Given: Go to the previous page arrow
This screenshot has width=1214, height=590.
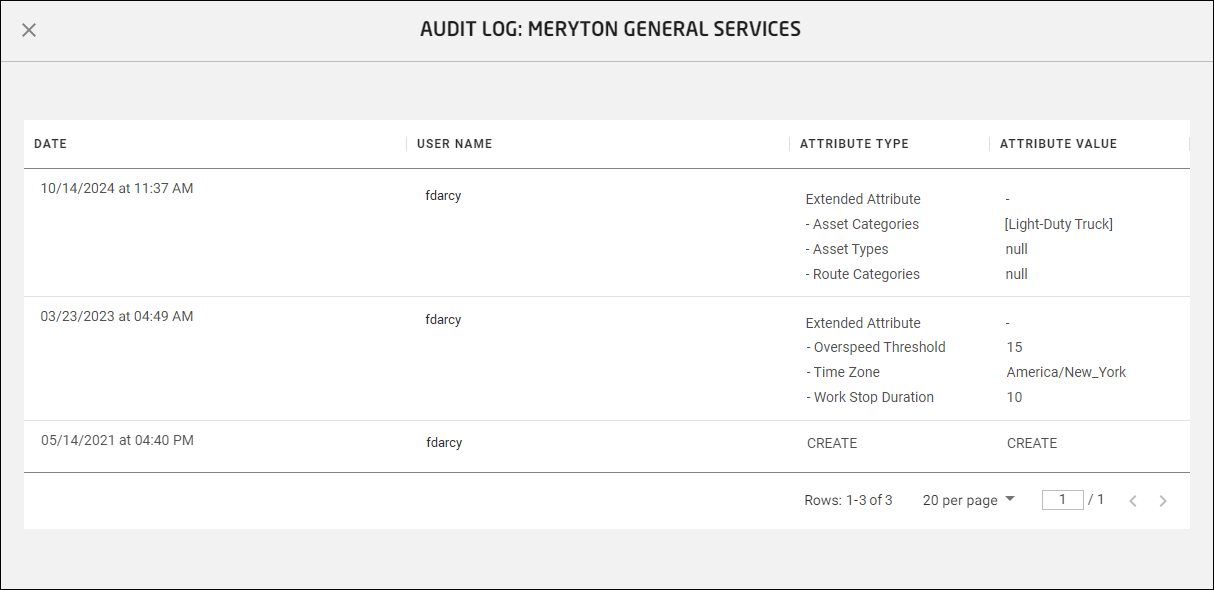Looking at the screenshot, I should [1133, 501].
